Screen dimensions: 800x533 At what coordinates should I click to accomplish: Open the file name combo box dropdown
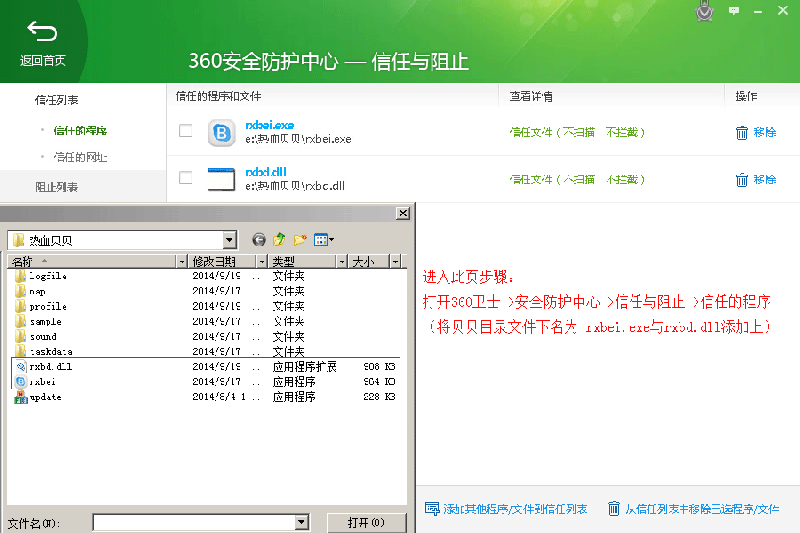pos(301,522)
